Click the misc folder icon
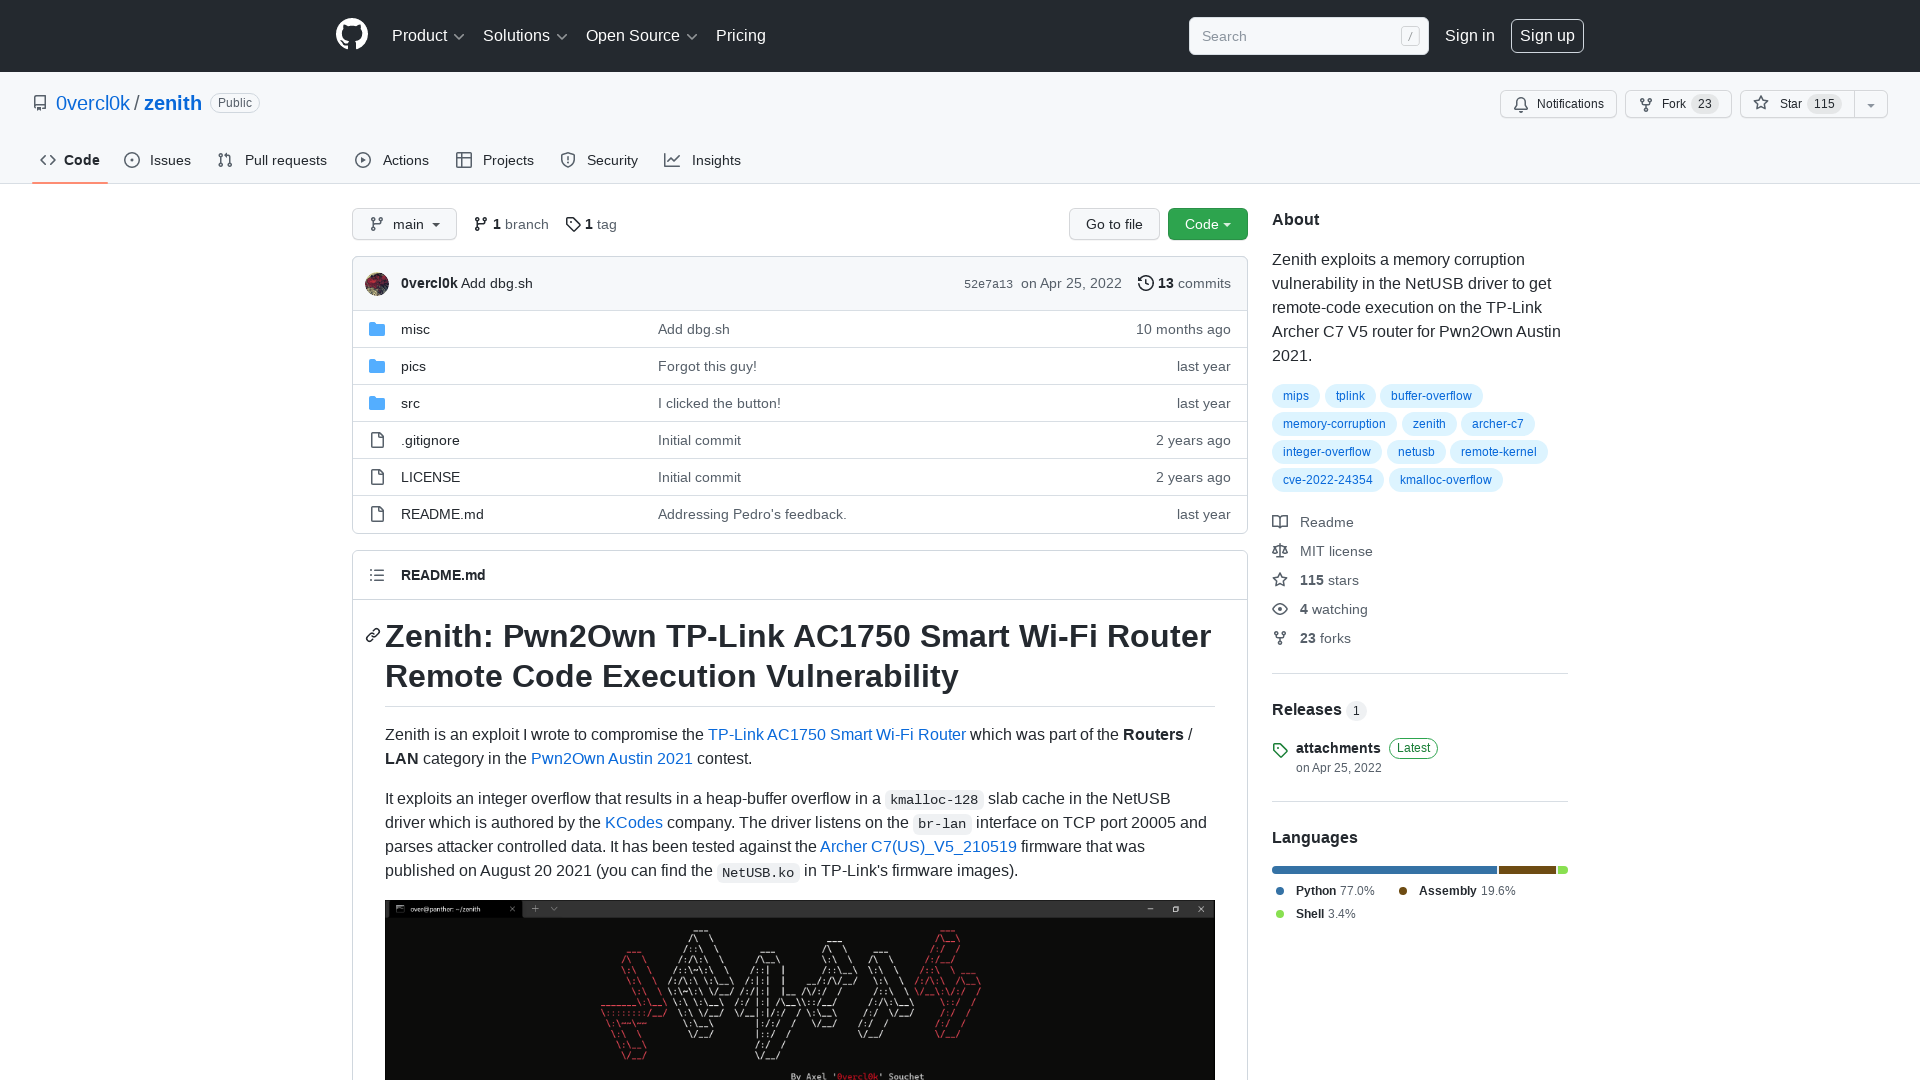 [x=377, y=329]
